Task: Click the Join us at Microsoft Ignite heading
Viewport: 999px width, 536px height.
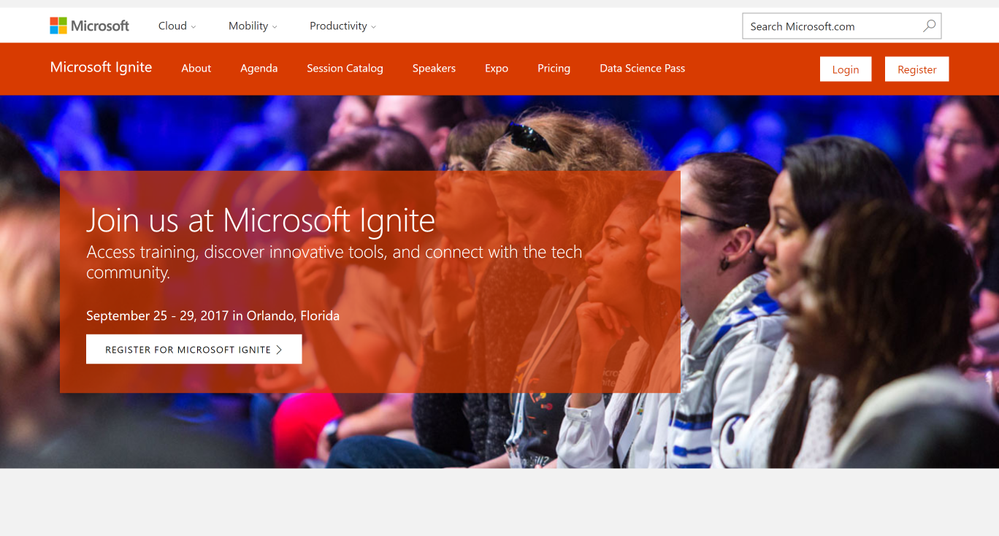Action: point(261,221)
